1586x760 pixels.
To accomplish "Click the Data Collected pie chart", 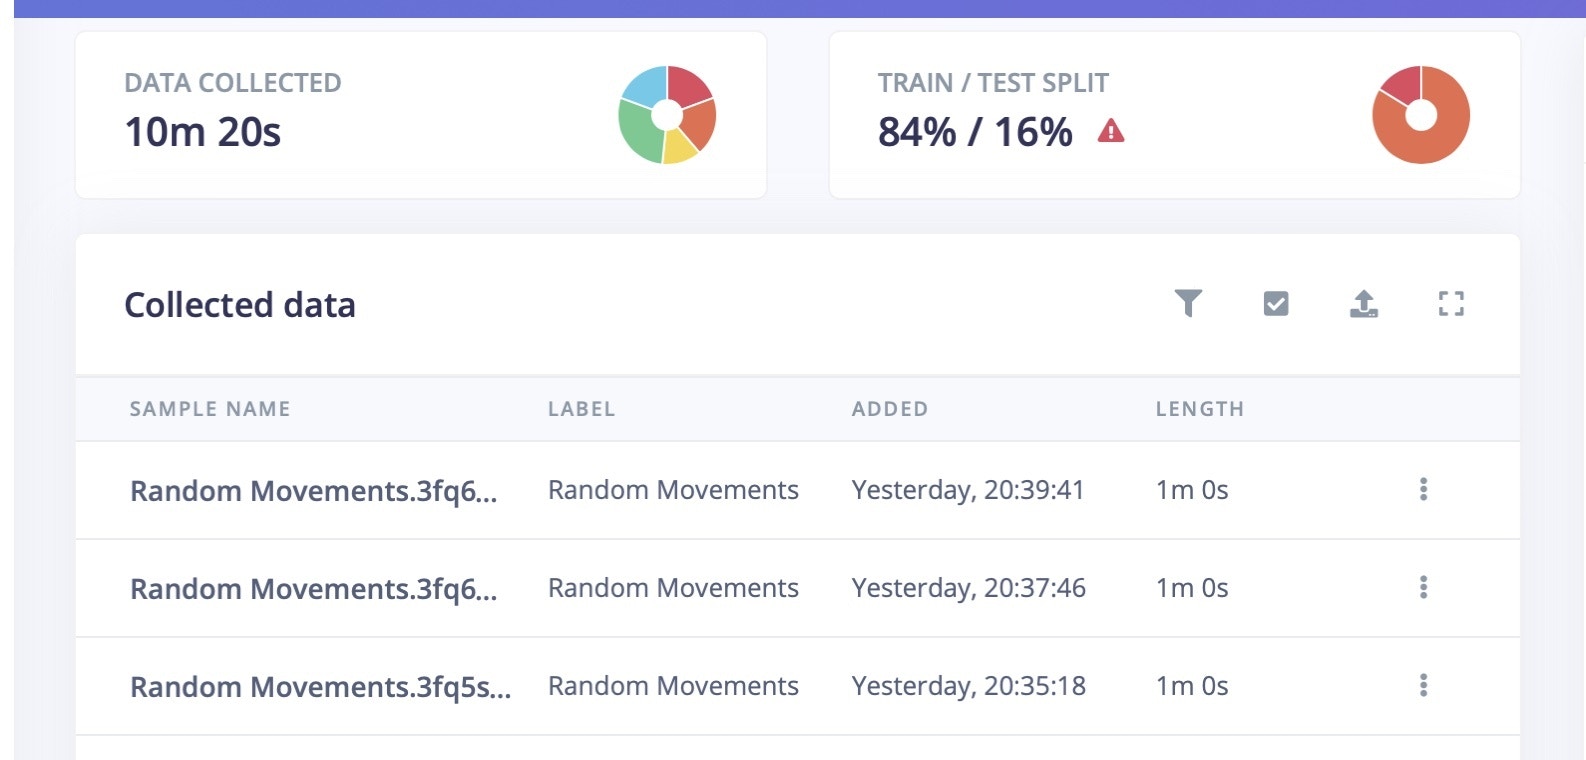I will coord(667,115).
